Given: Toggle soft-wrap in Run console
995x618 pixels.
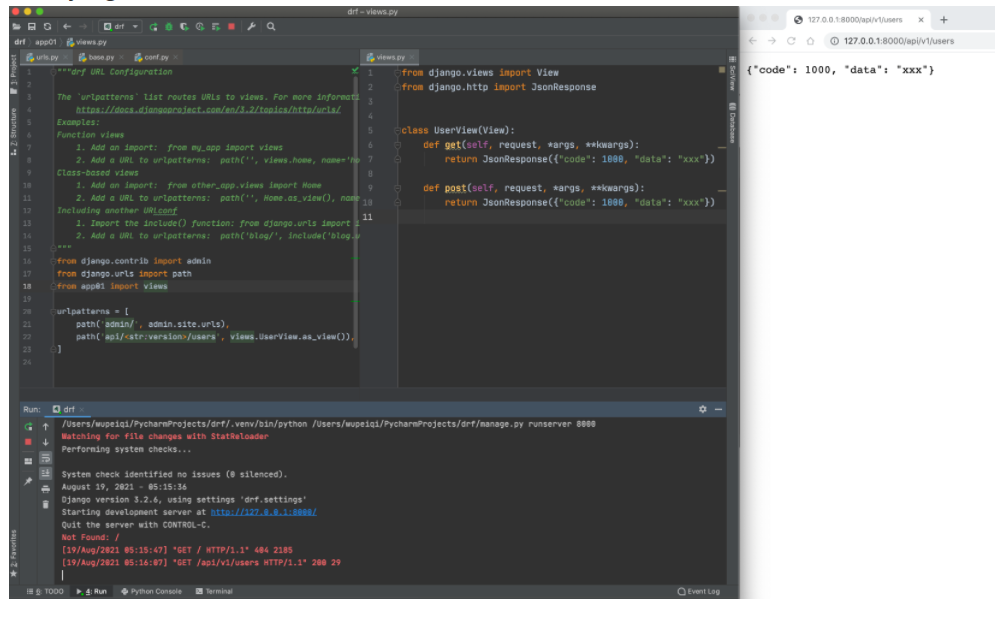Looking at the screenshot, I should pos(46,458).
